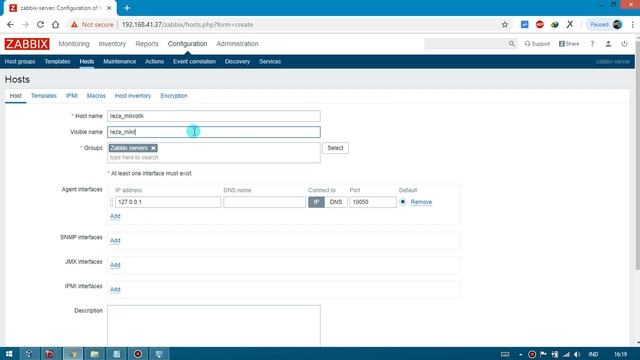Open the Services submenu
Viewport: 640px width, 360px height.
click(270, 62)
